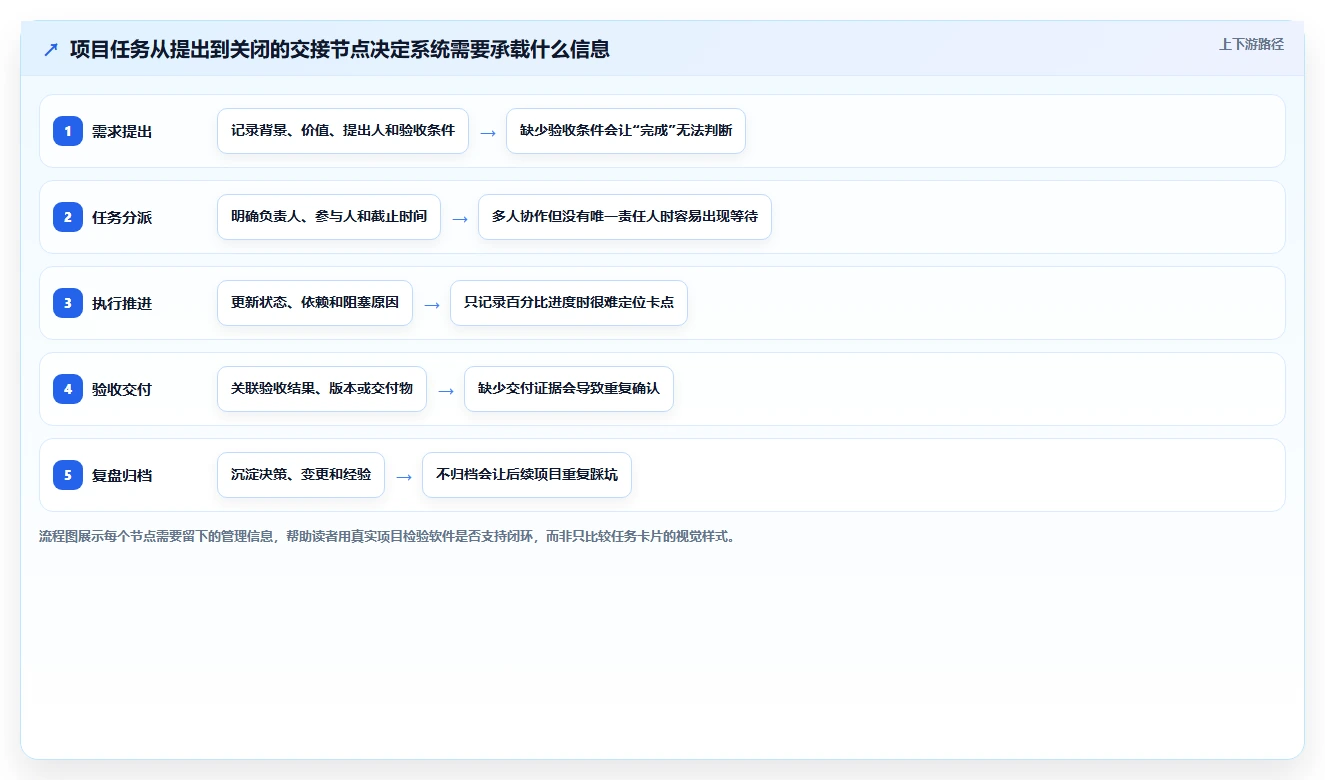Click the 只记录百分比进度时很难定位卡点 box
Image resolution: width=1325 pixels, height=780 pixels.
tap(569, 303)
